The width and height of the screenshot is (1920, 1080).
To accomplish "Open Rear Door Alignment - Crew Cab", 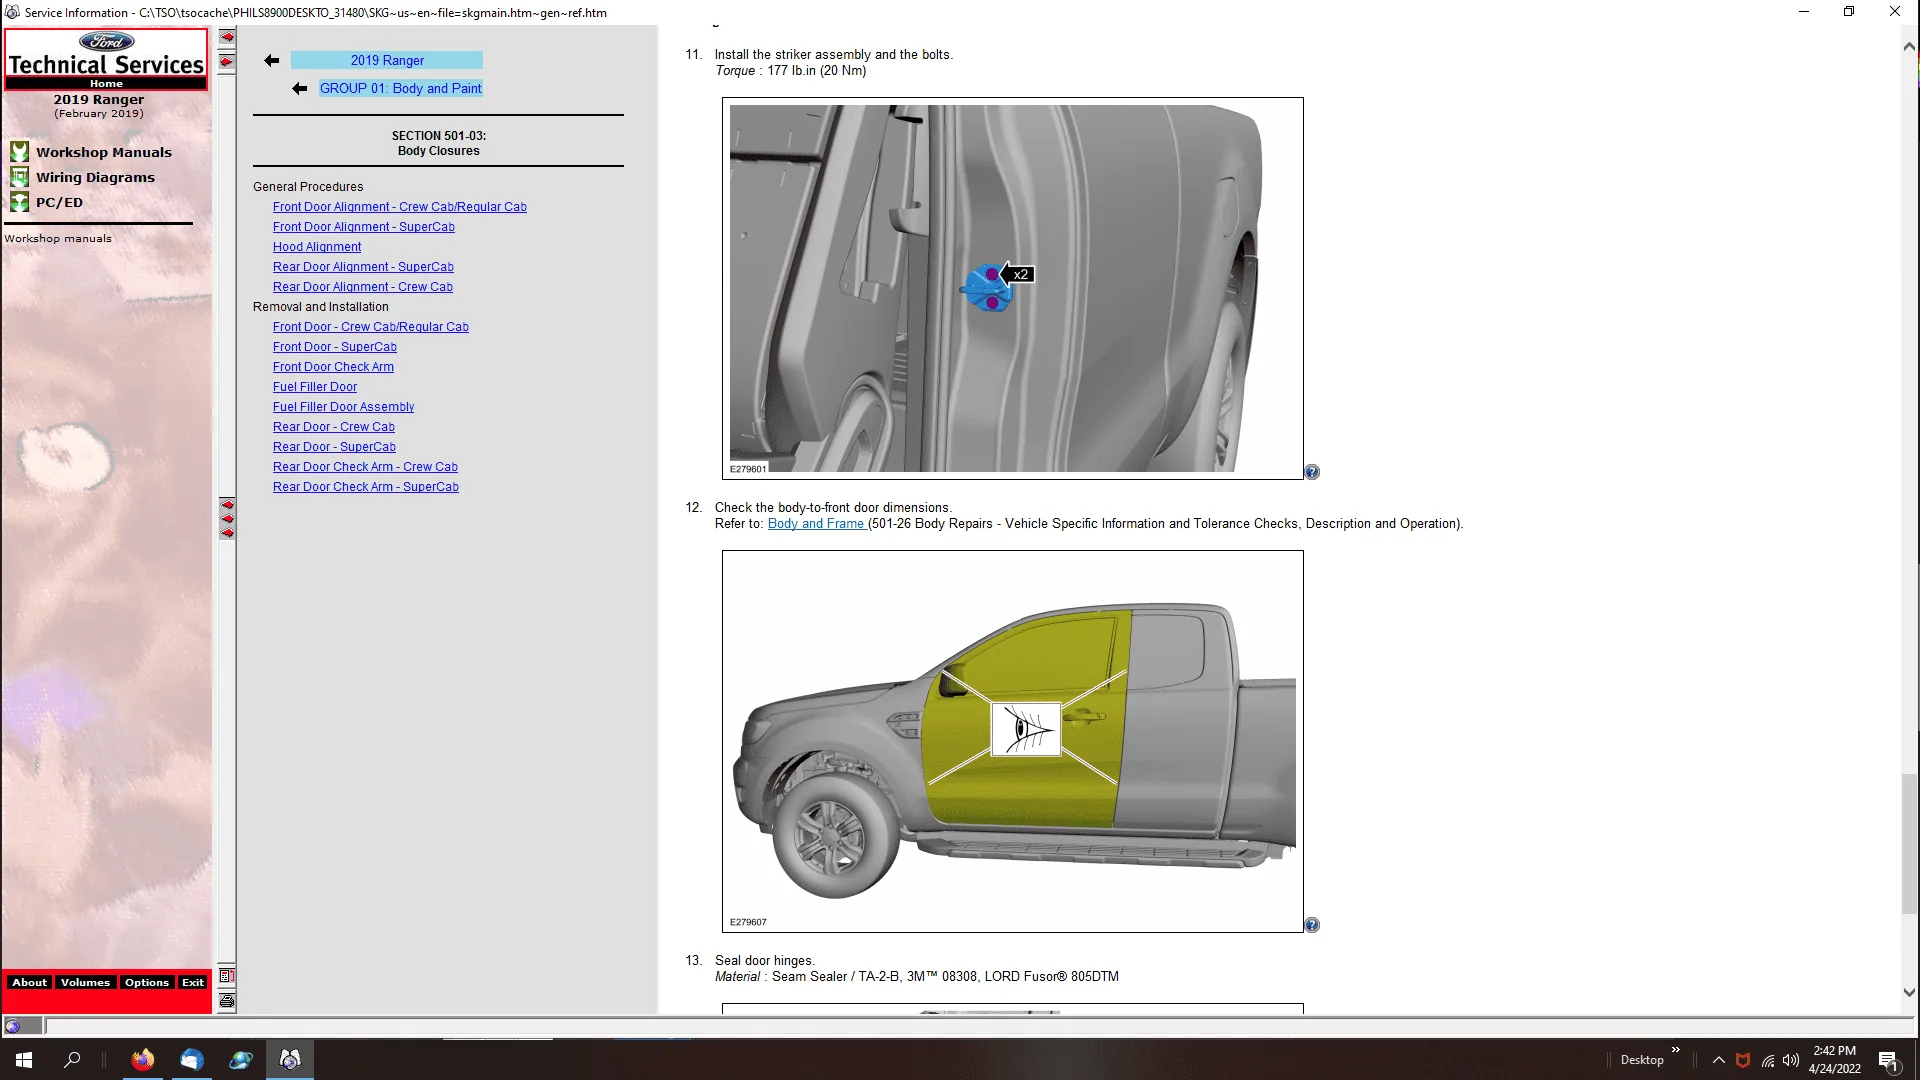I will (x=363, y=287).
